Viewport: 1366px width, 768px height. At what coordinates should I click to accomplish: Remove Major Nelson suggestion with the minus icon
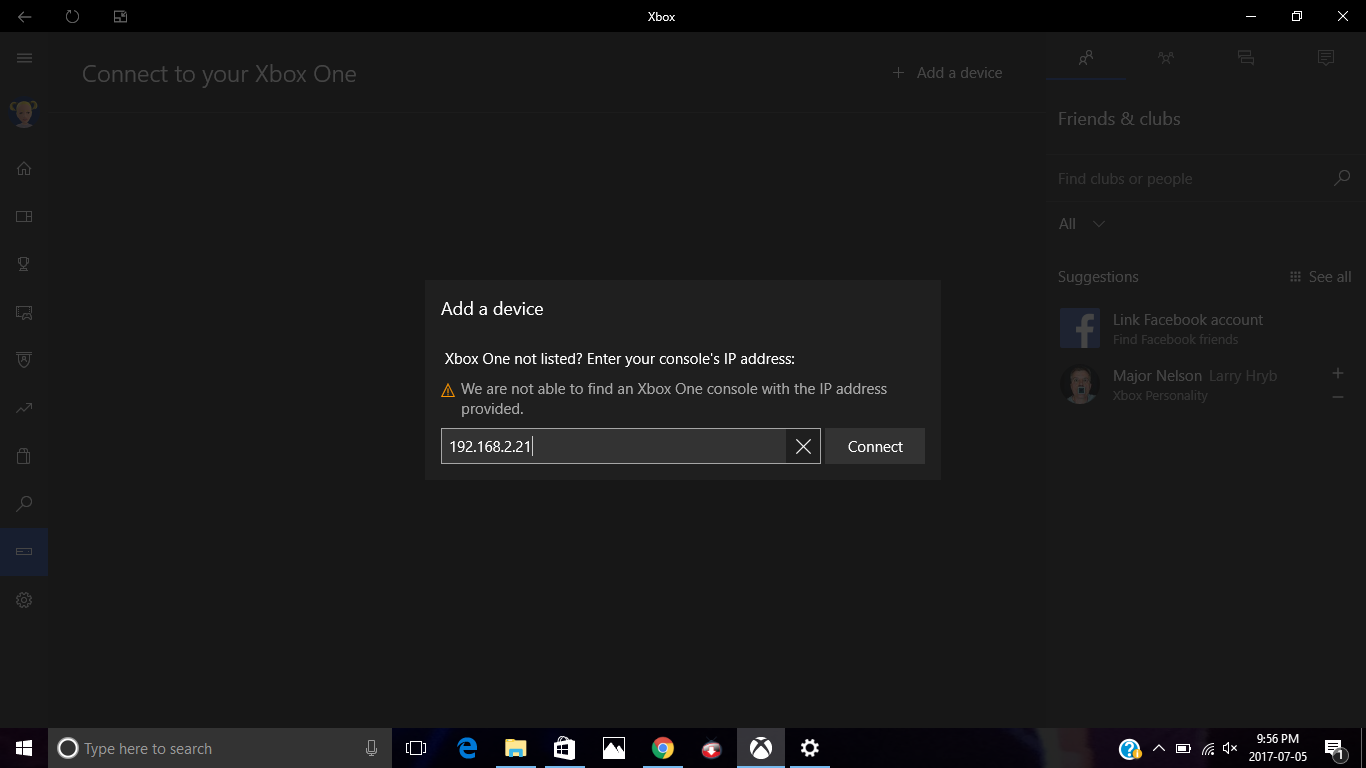1338,397
